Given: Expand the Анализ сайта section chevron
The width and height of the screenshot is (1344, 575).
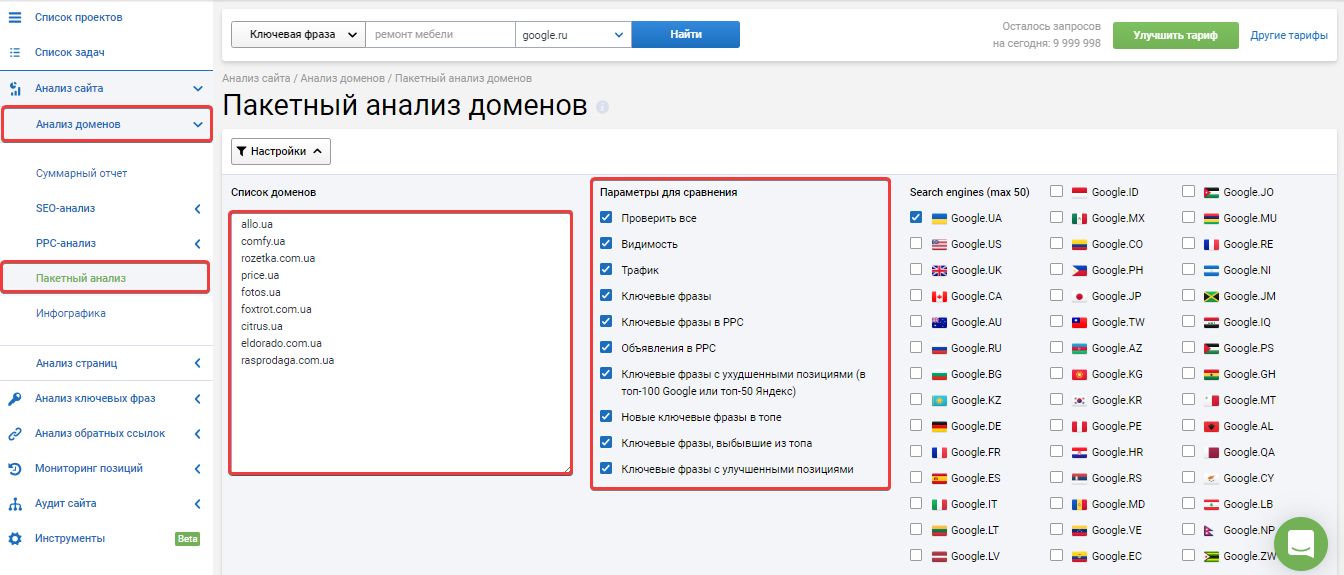Looking at the screenshot, I should coord(198,88).
